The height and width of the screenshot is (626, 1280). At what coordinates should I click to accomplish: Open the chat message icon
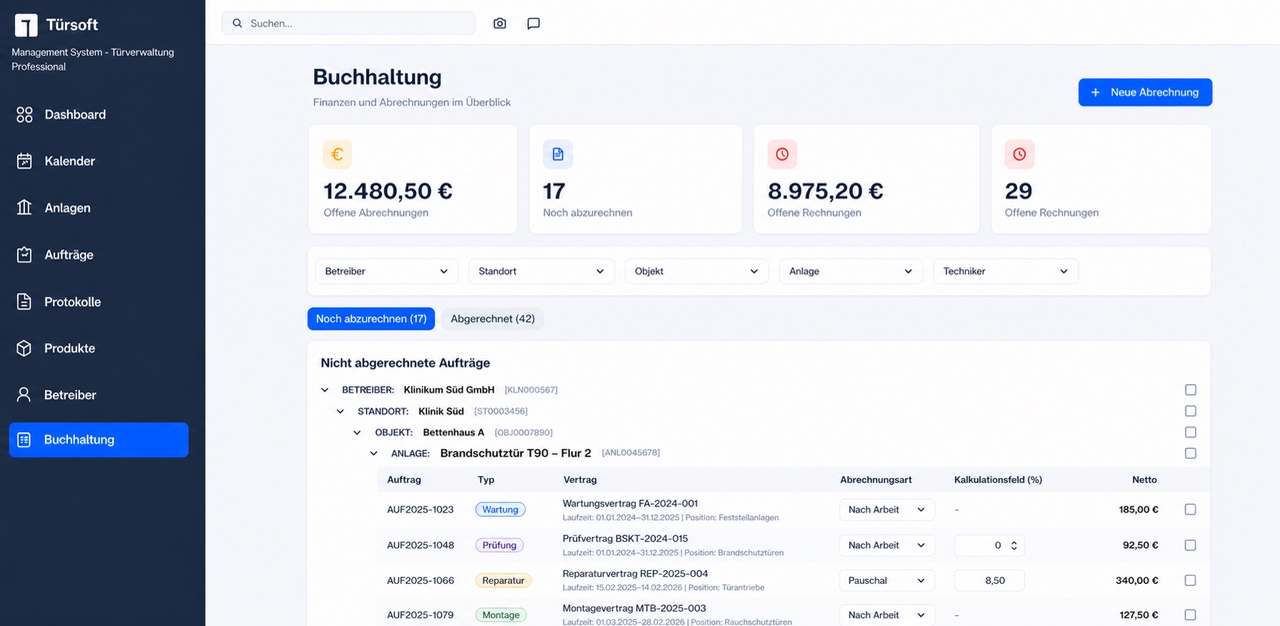534,23
